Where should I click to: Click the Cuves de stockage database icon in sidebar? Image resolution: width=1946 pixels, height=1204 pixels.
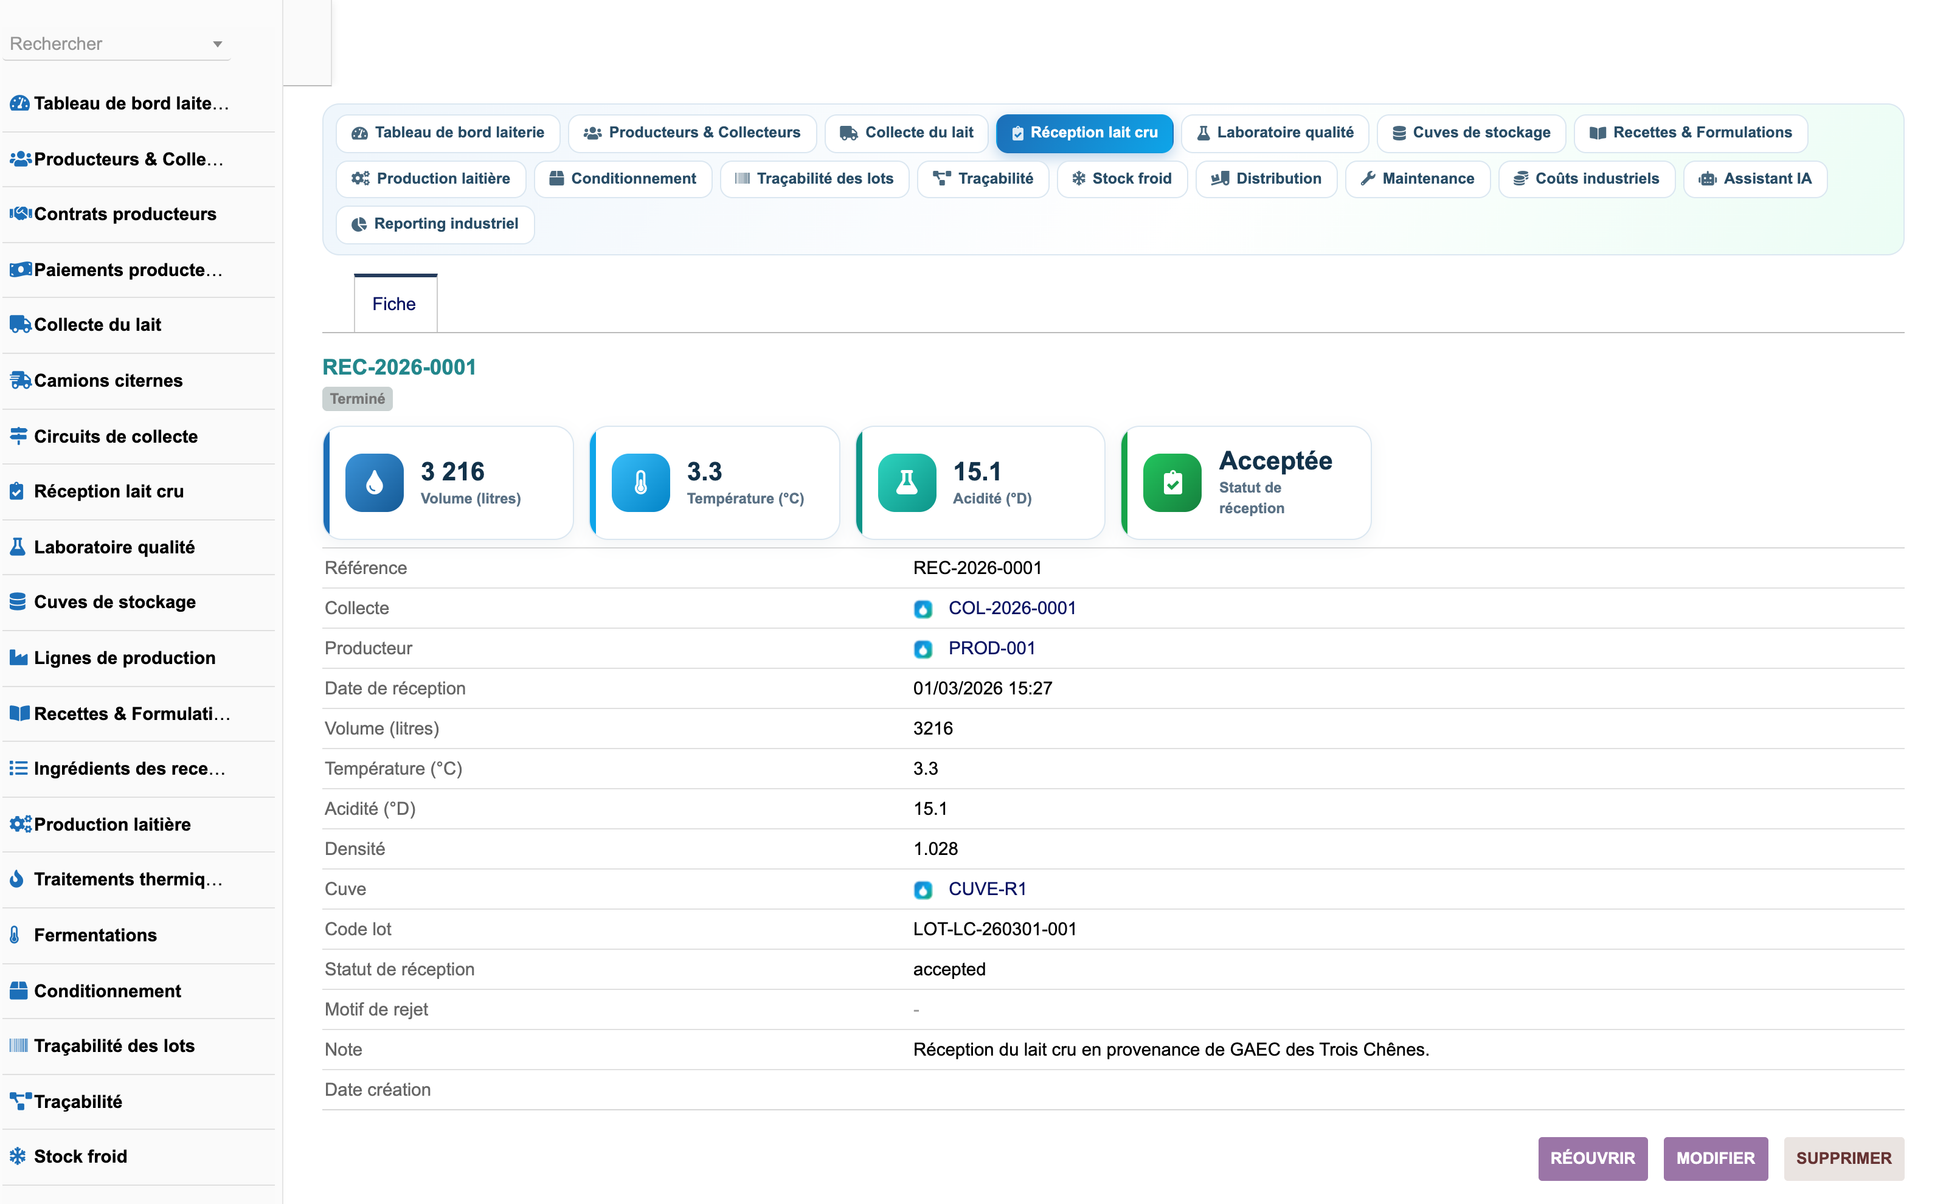pos(17,602)
